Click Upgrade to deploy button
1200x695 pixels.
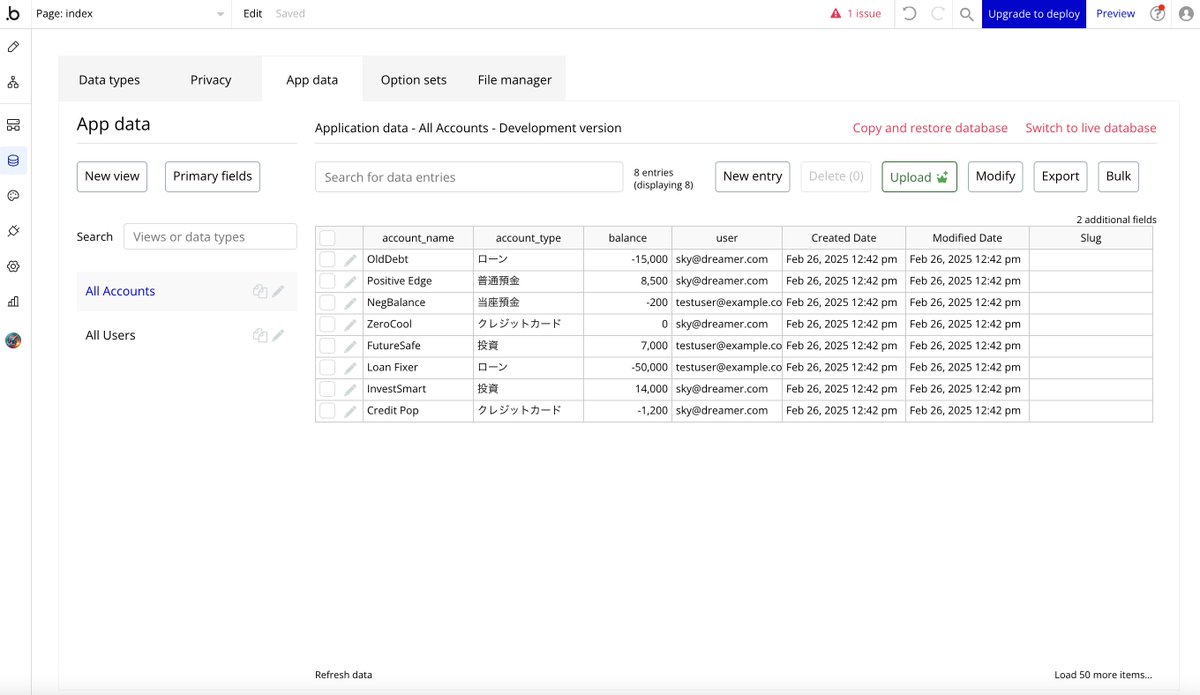1034,14
